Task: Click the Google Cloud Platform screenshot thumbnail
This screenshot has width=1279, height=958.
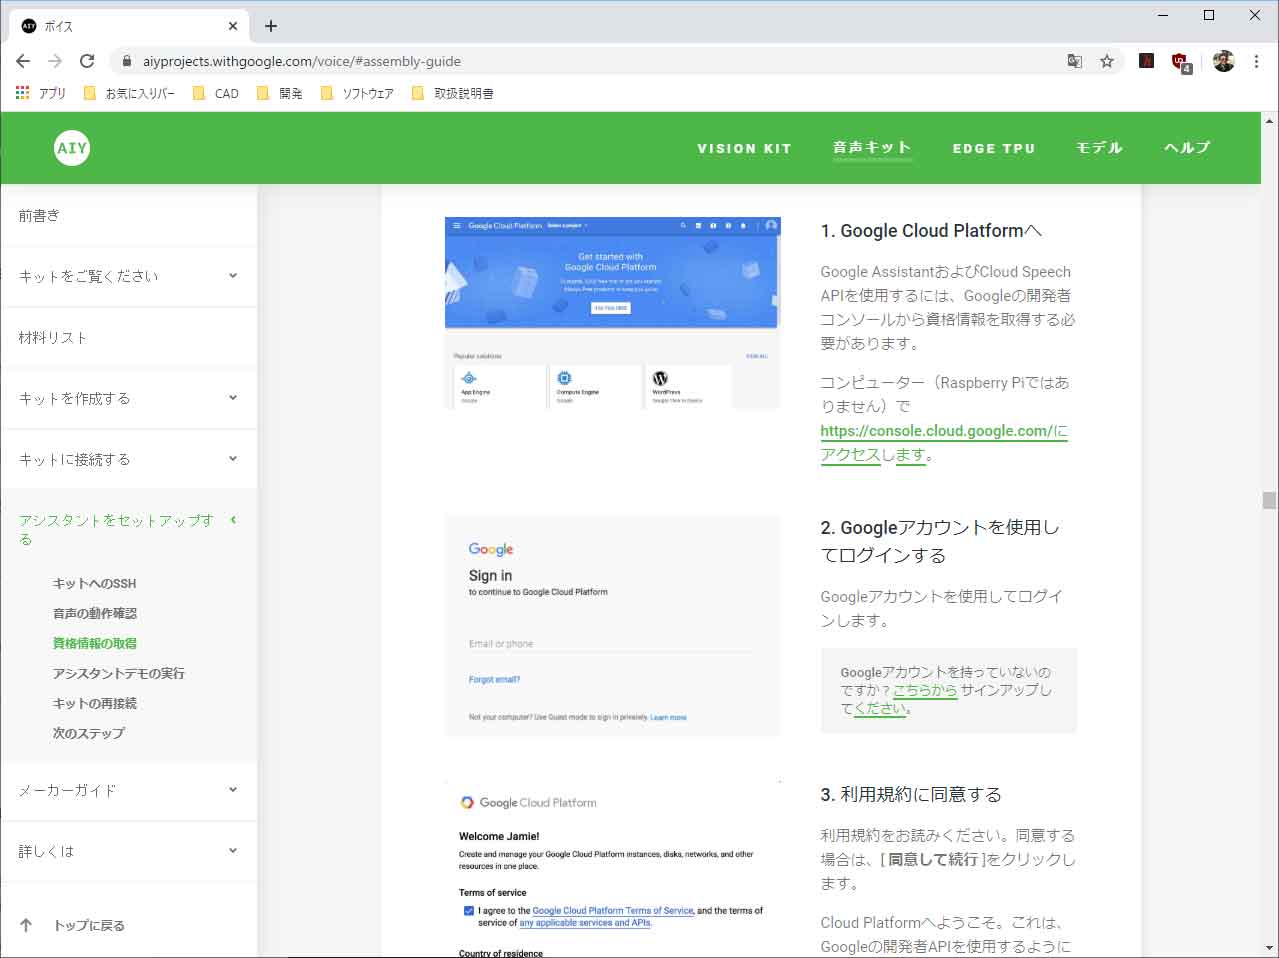Action: [x=612, y=313]
